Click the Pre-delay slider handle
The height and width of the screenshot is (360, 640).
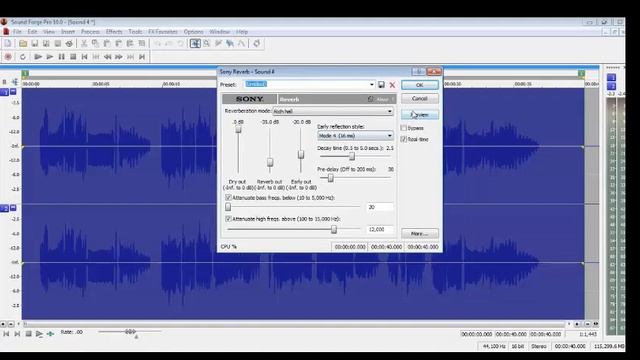331,178
